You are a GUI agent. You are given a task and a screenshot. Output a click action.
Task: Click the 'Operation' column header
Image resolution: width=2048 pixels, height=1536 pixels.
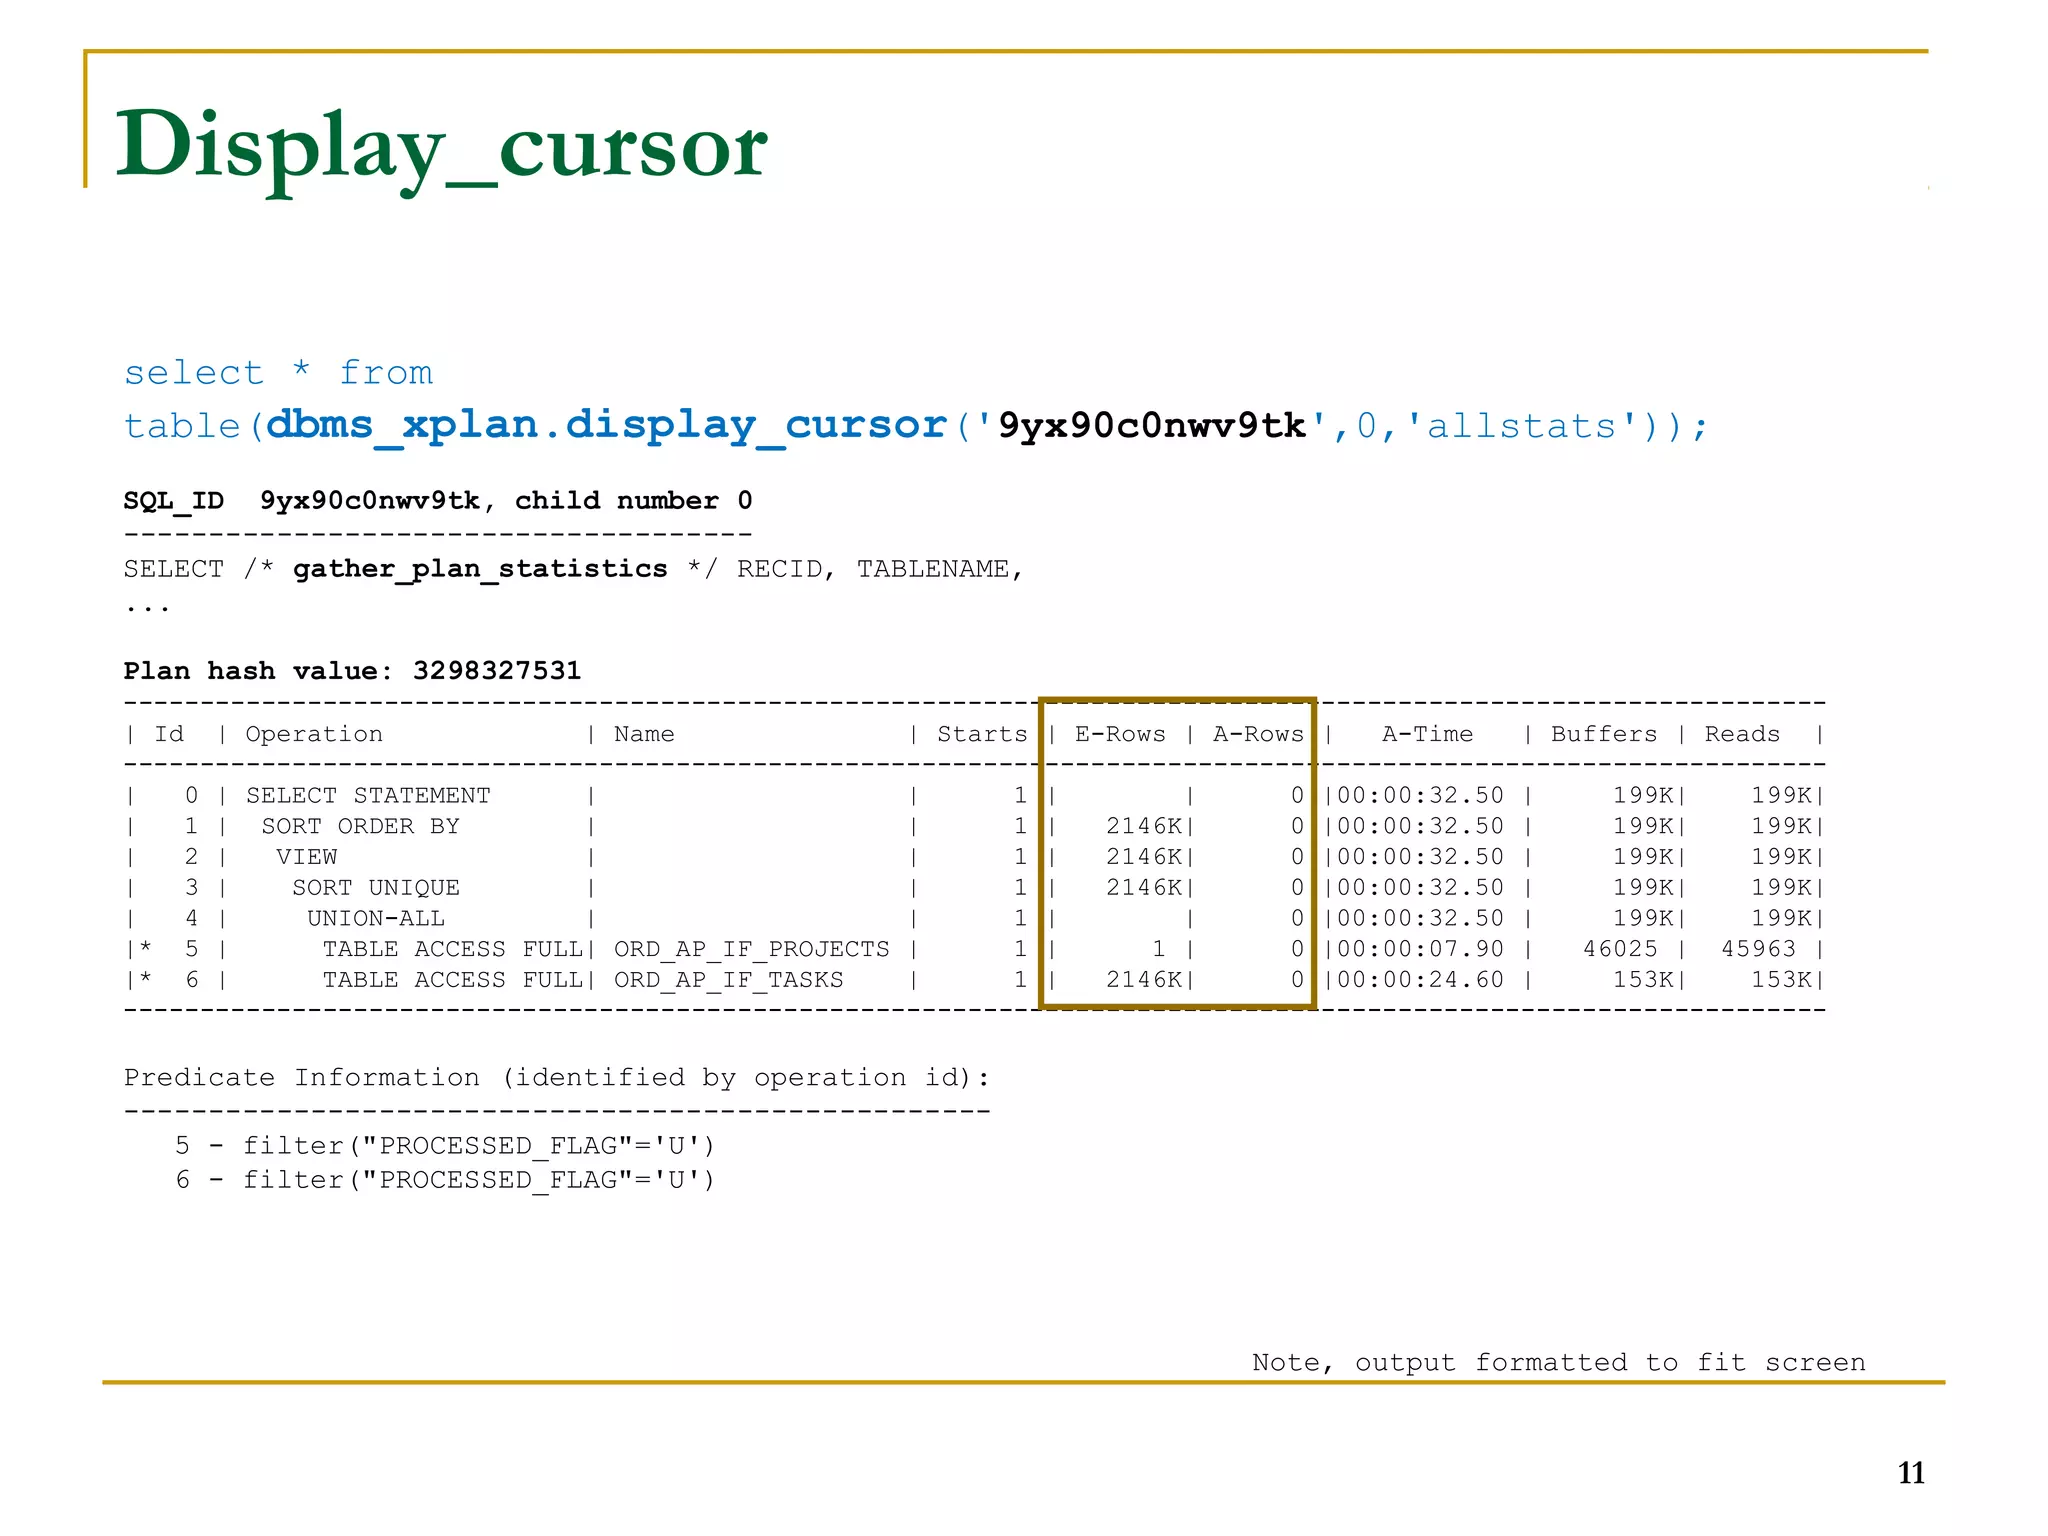pyautogui.click(x=314, y=735)
